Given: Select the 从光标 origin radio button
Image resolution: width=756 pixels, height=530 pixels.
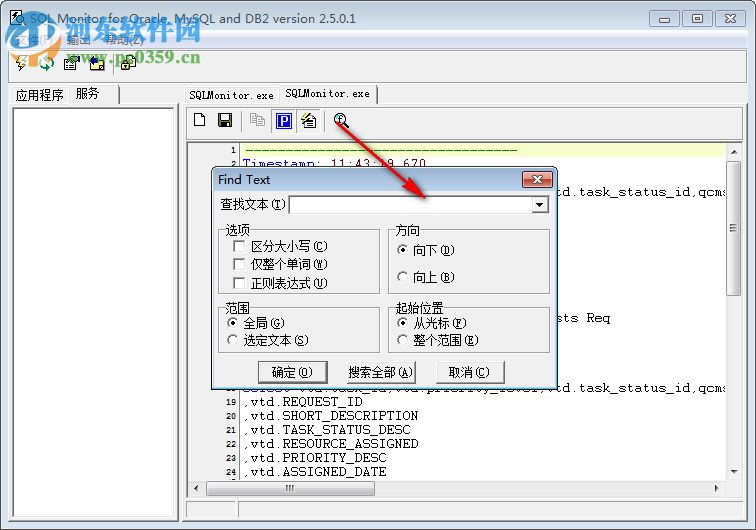Looking at the screenshot, I should click(x=402, y=322).
